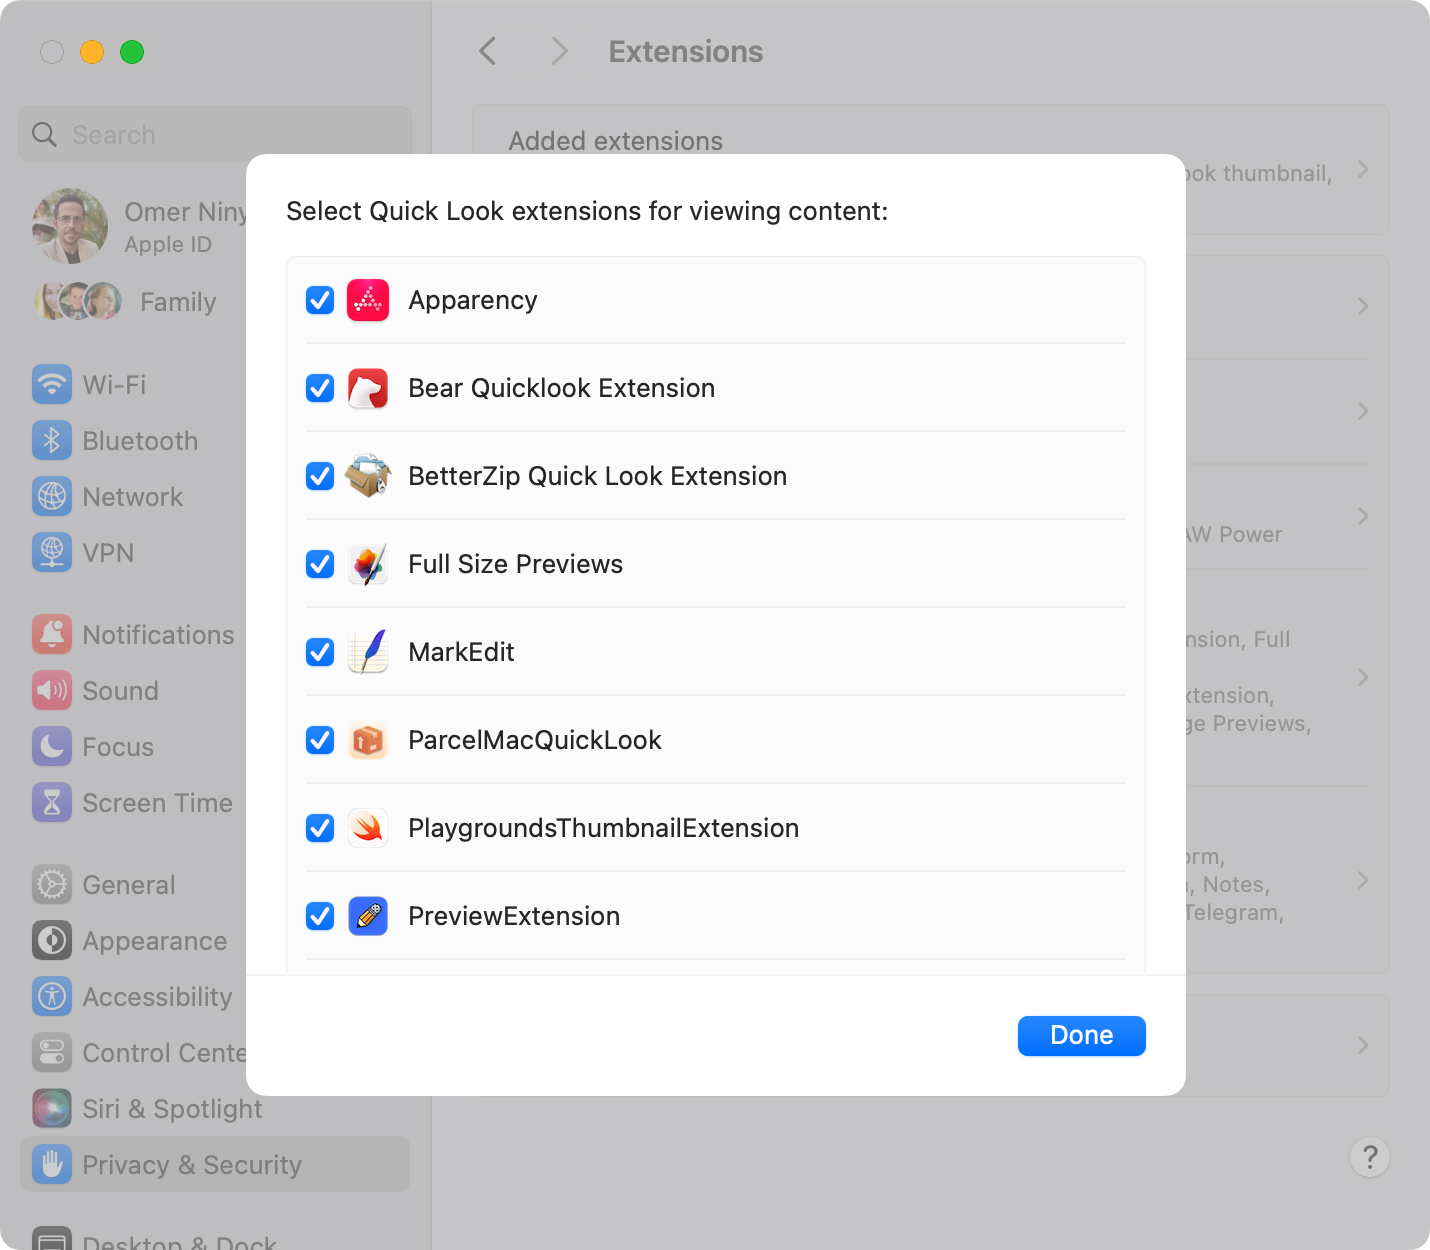Click the 'PreviewExtension' label
1430x1250 pixels.
(x=515, y=916)
